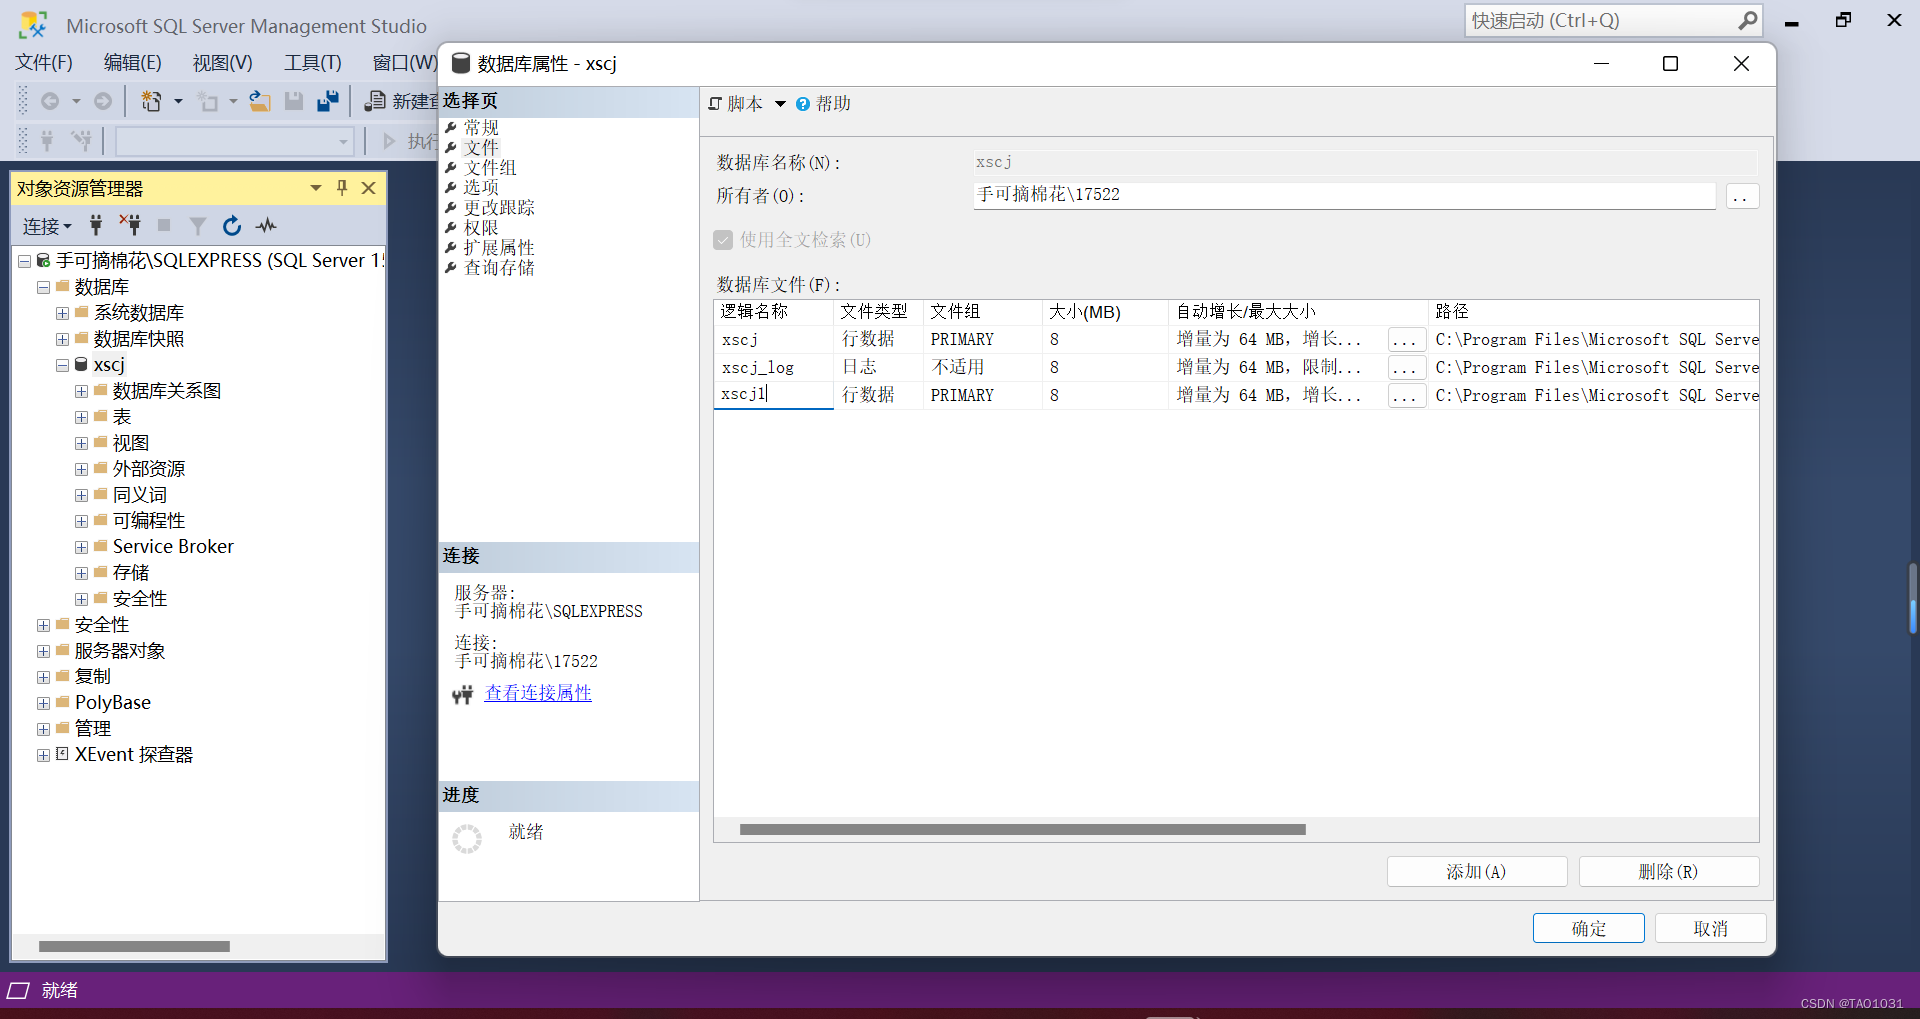
Task: Expand the 系统数据库 node
Action: pyautogui.click(x=62, y=313)
